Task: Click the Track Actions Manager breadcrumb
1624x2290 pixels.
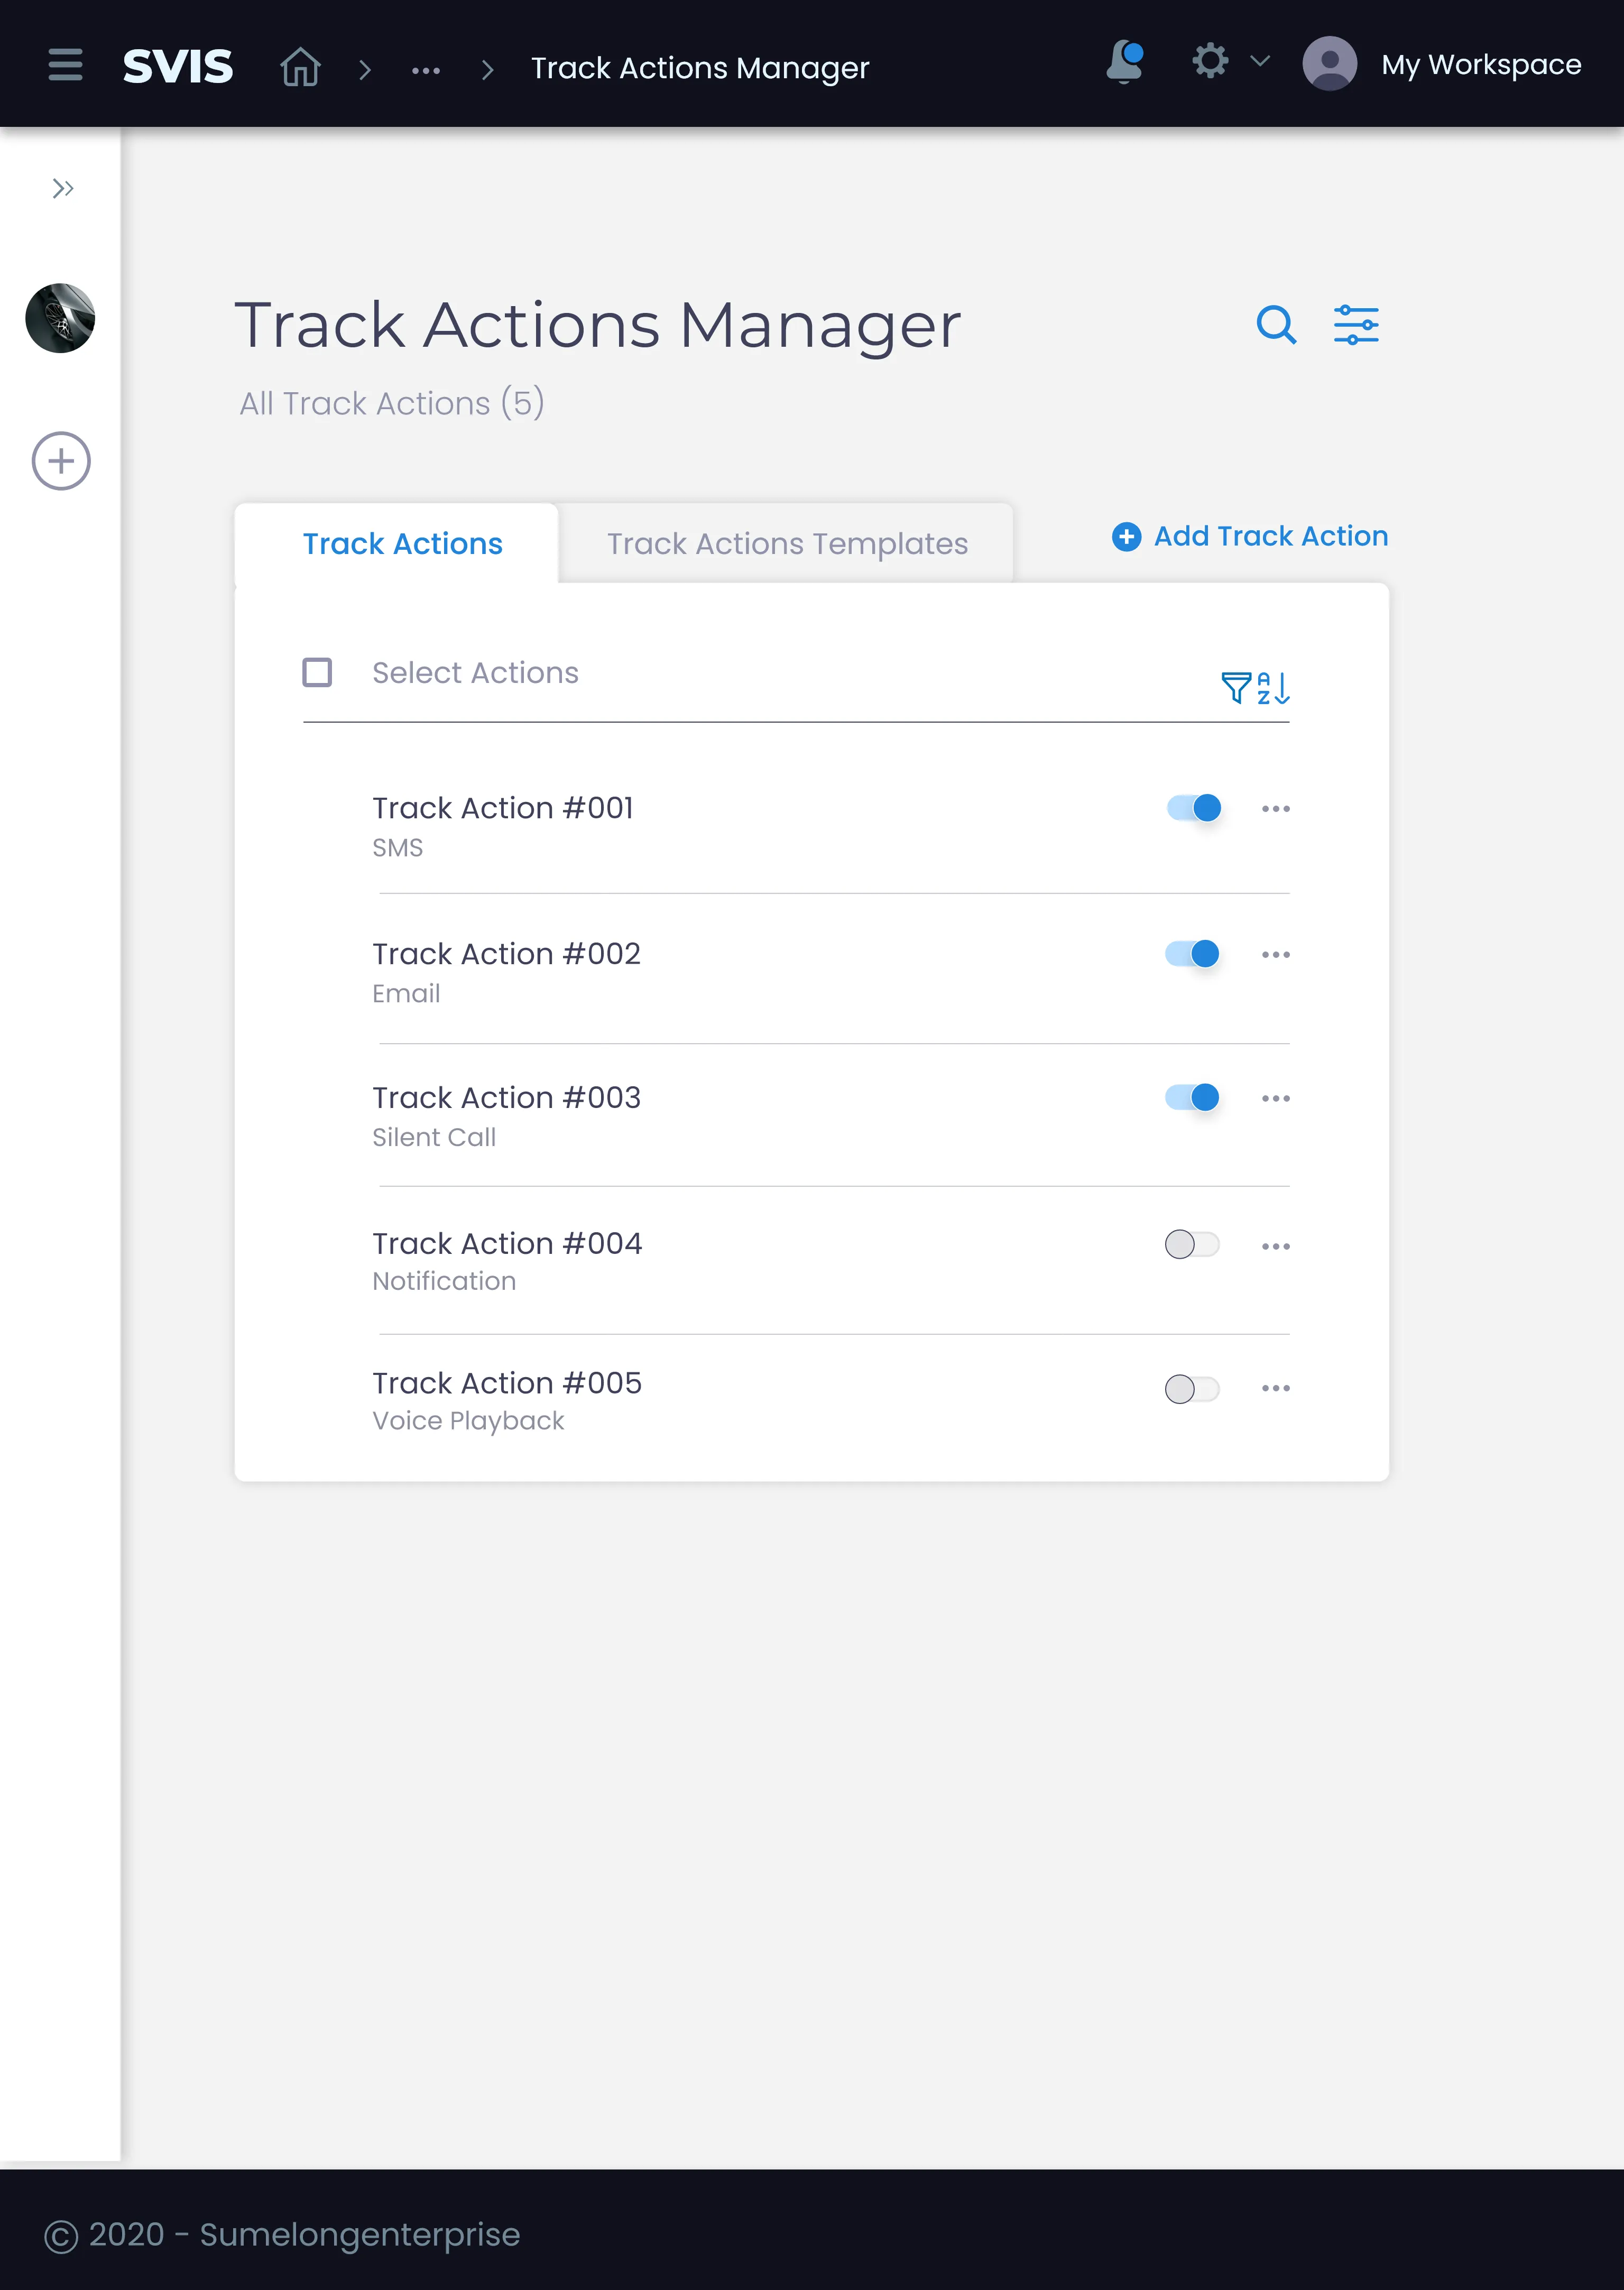Action: (700, 68)
